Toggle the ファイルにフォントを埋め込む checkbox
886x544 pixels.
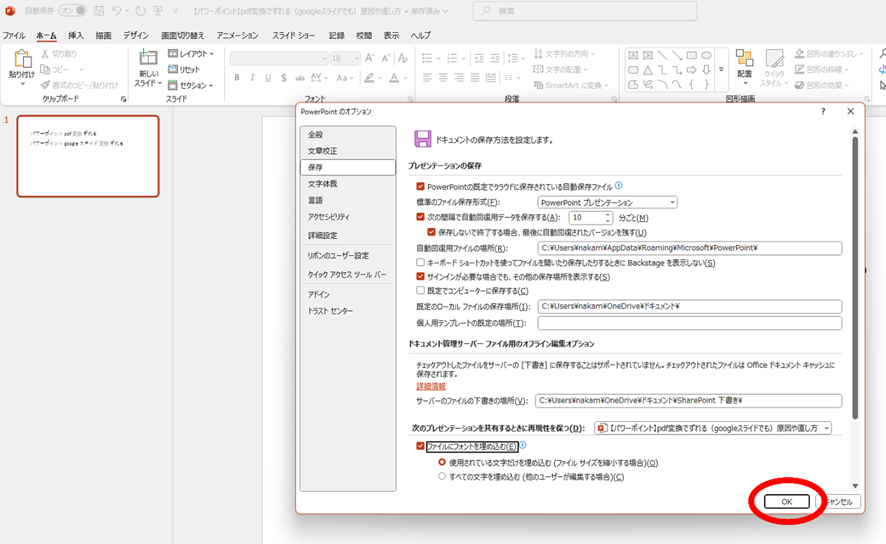point(421,446)
